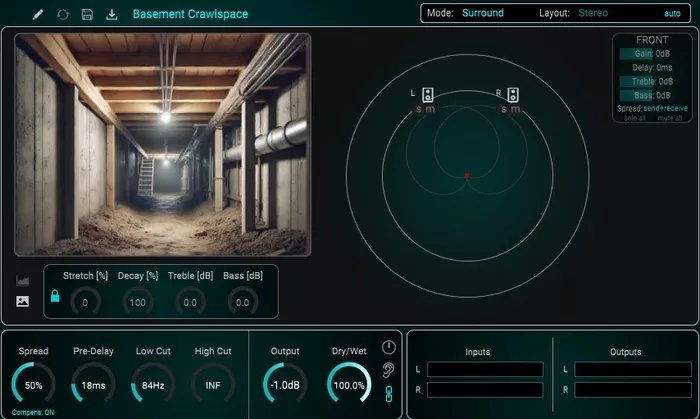
Task: Show the waveform view icon
Action: [x=22, y=281]
